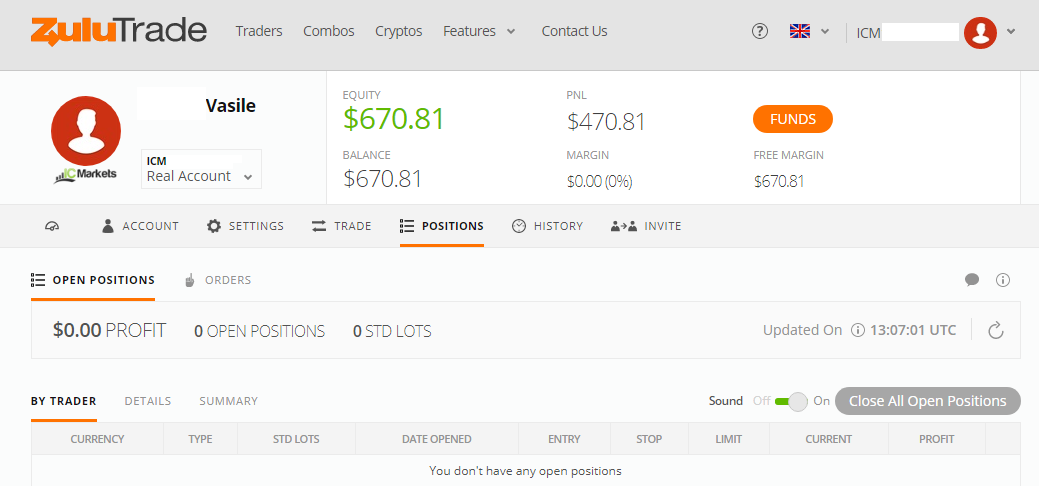Switch to the History tab

[x=547, y=226]
